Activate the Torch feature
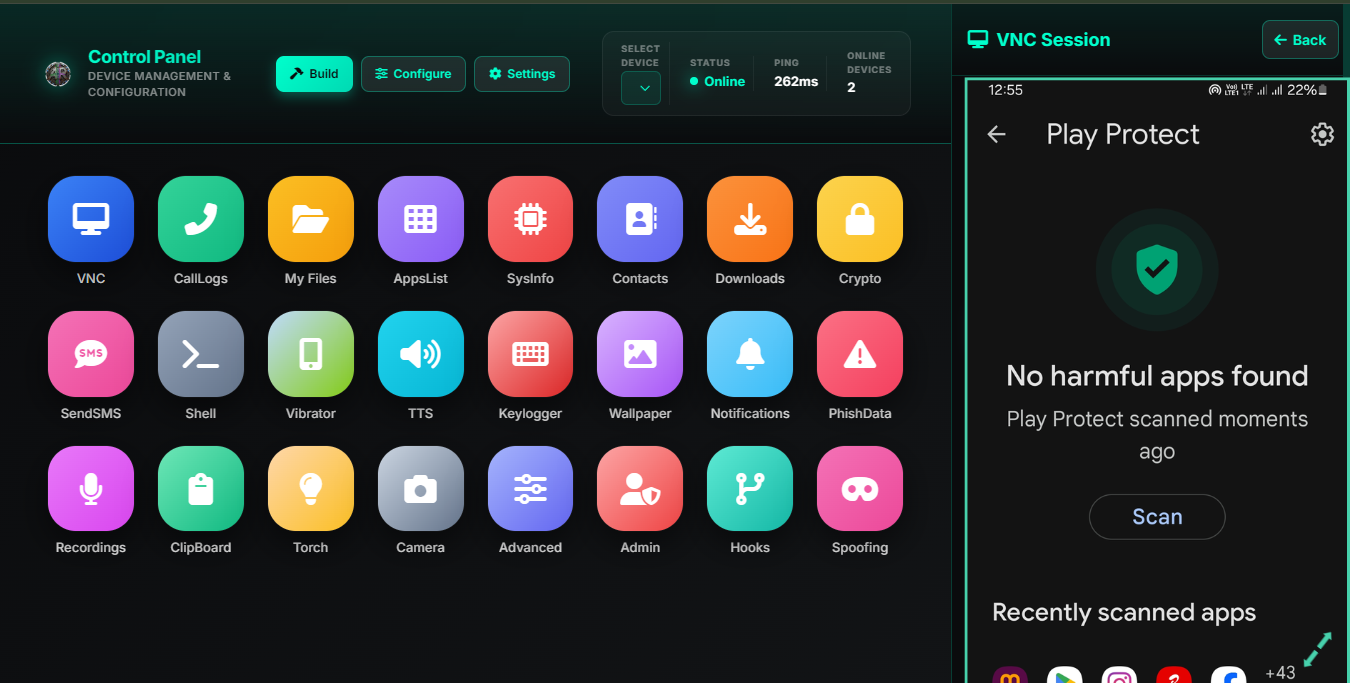This screenshot has height=683, width=1350. click(x=310, y=489)
